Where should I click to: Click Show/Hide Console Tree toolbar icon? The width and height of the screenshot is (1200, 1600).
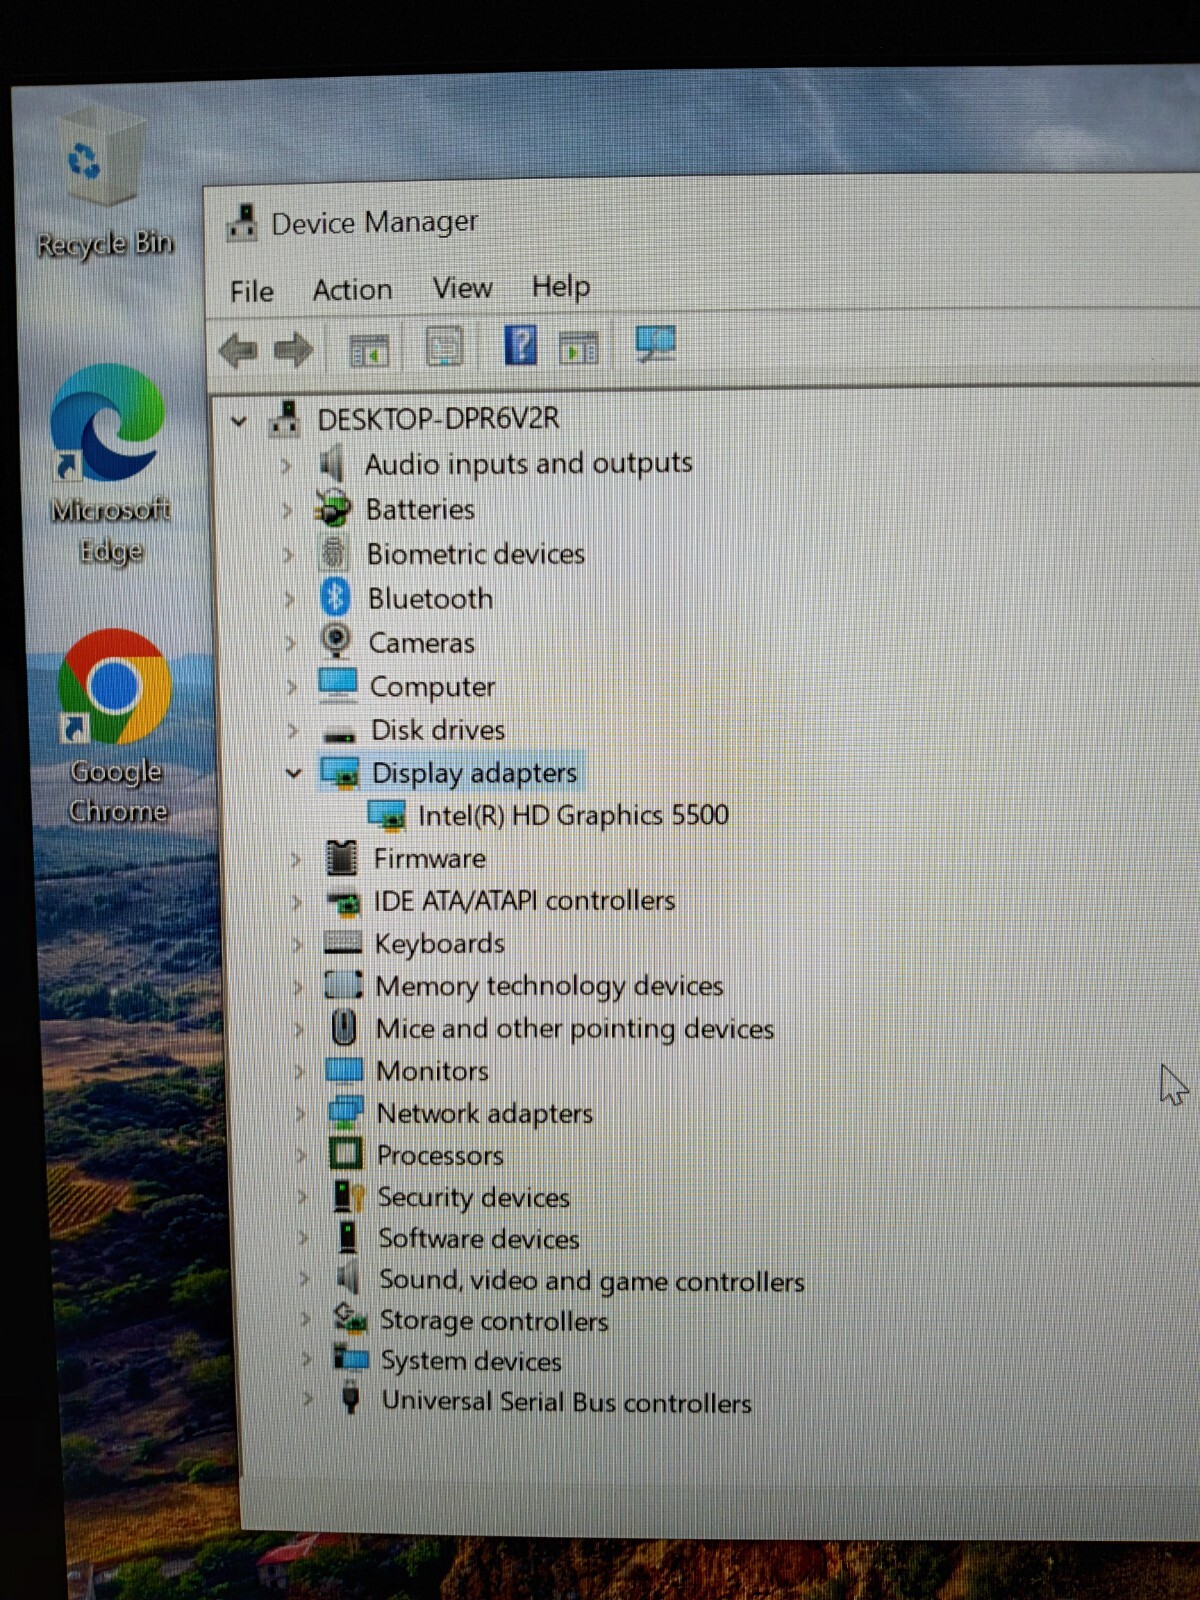coord(368,350)
